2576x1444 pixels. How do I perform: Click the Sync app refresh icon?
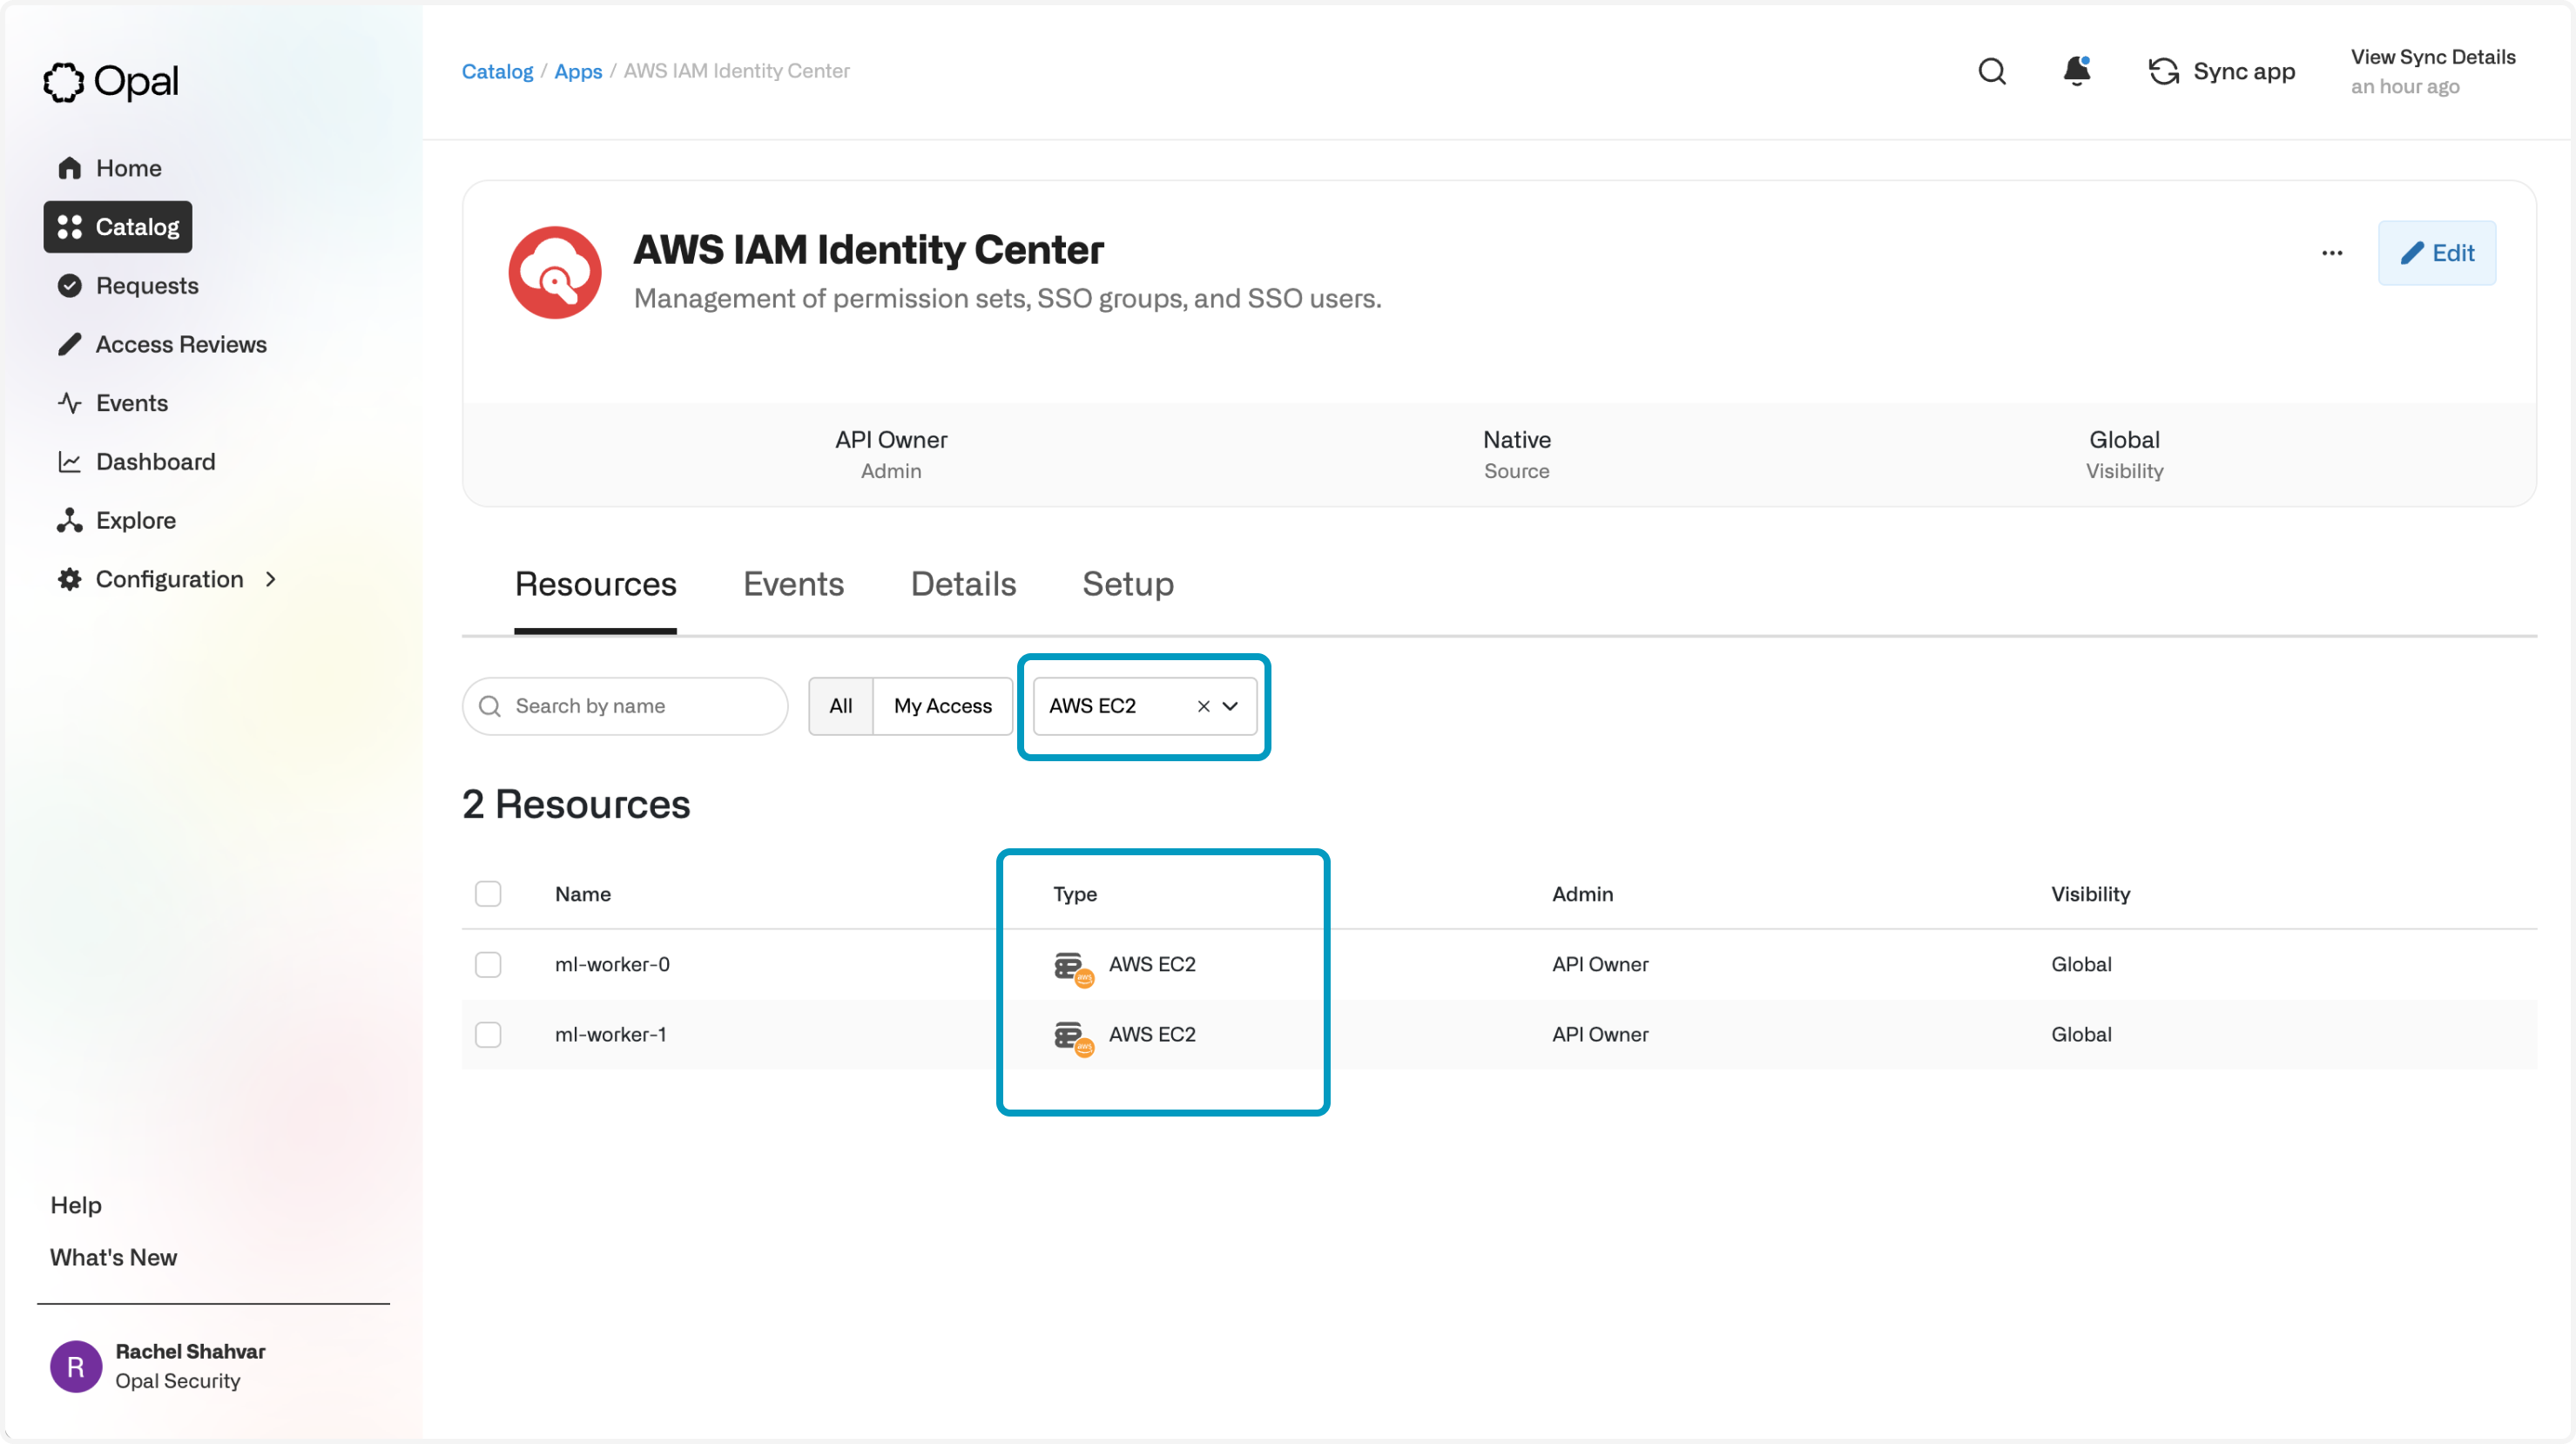(x=2163, y=71)
